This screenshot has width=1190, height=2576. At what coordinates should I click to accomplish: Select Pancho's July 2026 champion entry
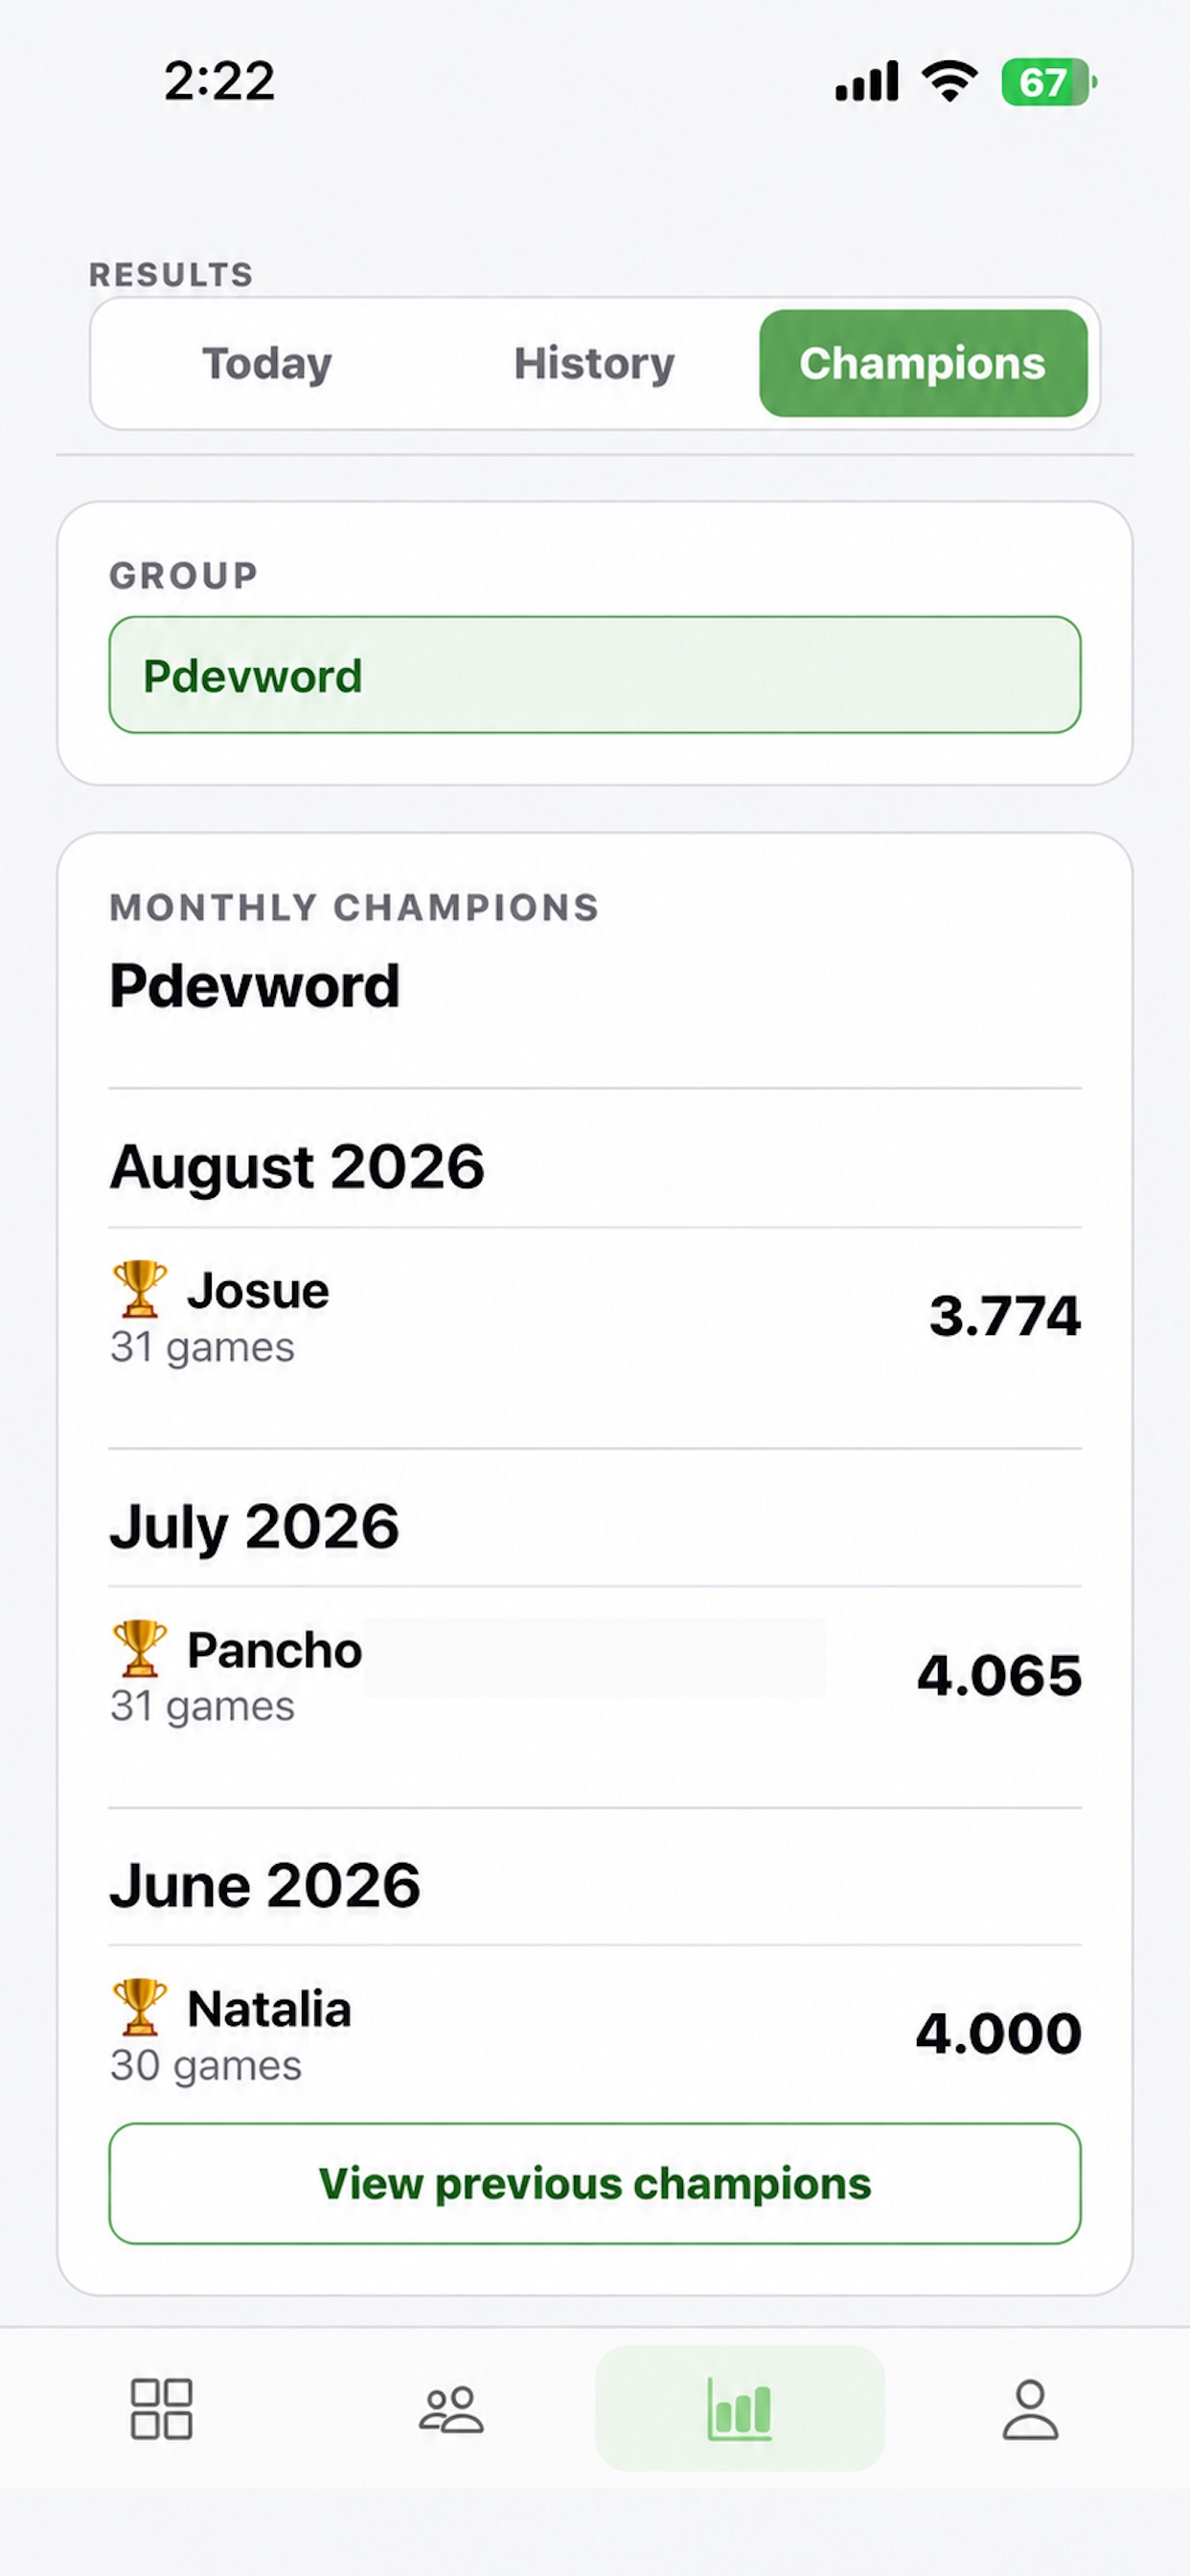595,1674
